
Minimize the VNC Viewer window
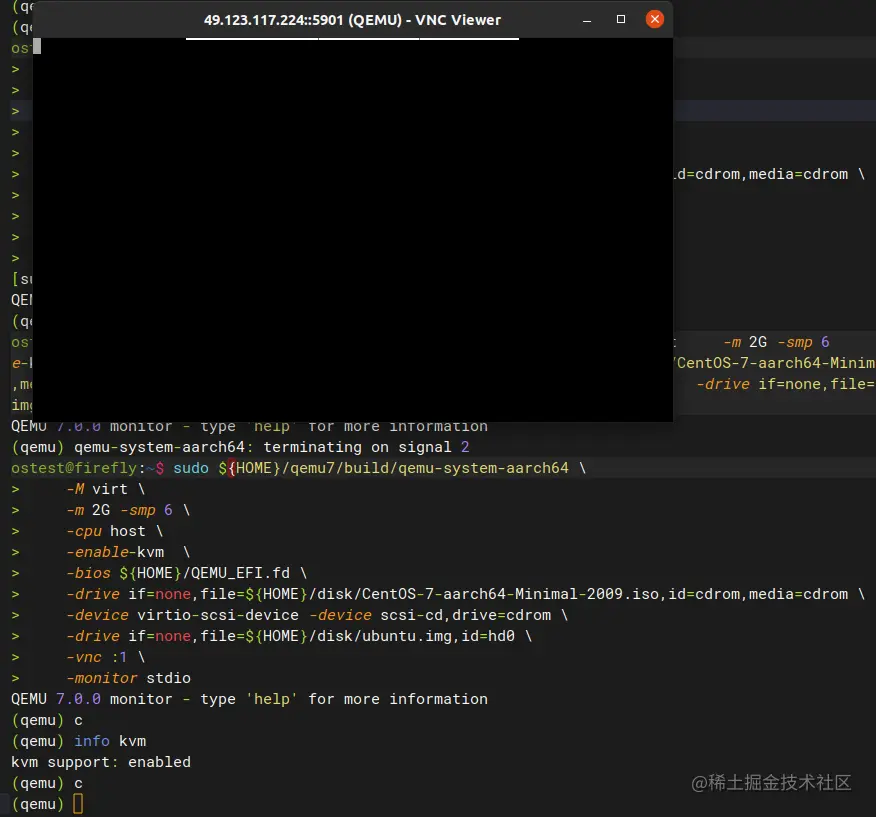[587, 20]
